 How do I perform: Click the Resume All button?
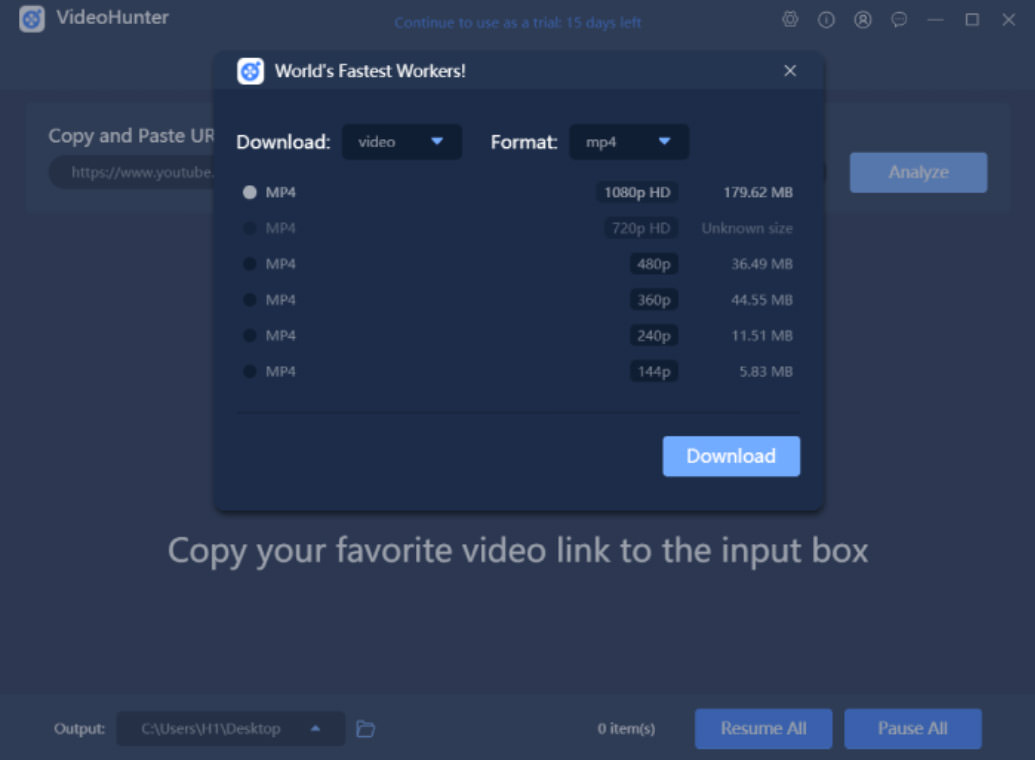click(x=764, y=728)
